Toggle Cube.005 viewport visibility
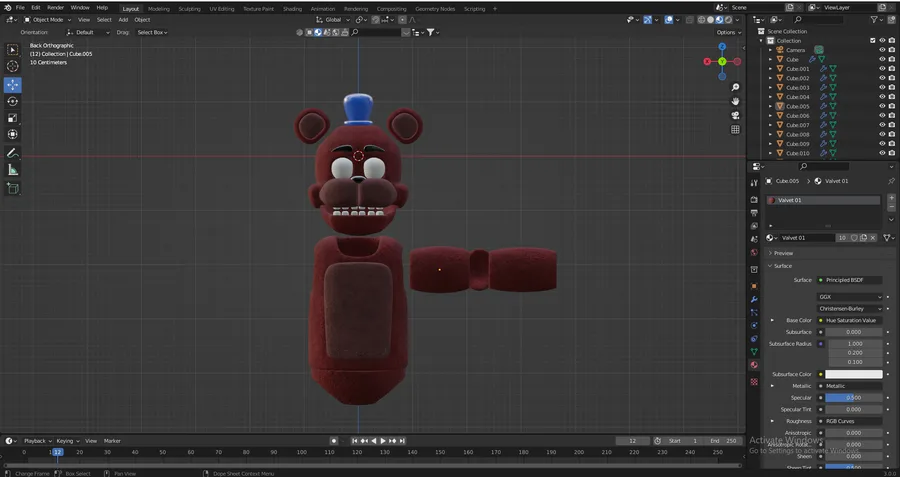Viewport: 900px width, 477px height. click(882, 106)
